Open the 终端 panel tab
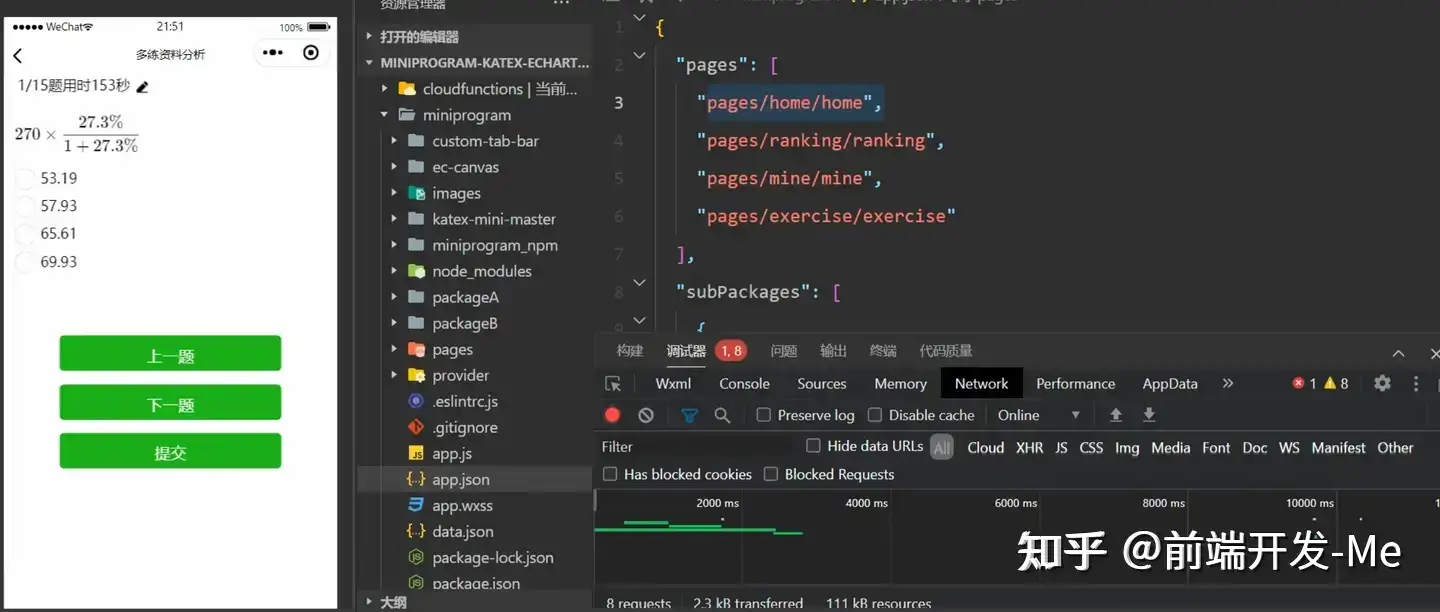 pos(883,351)
